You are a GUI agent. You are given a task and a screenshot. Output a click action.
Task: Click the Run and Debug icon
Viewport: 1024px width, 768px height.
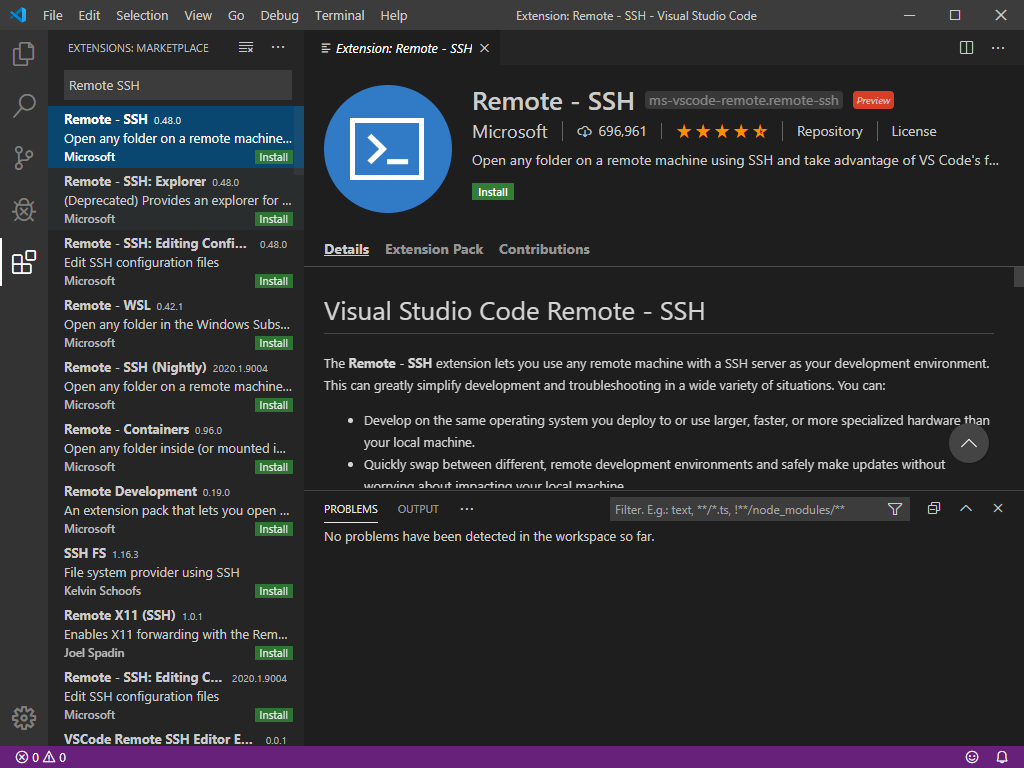click(x=24, y=208)
